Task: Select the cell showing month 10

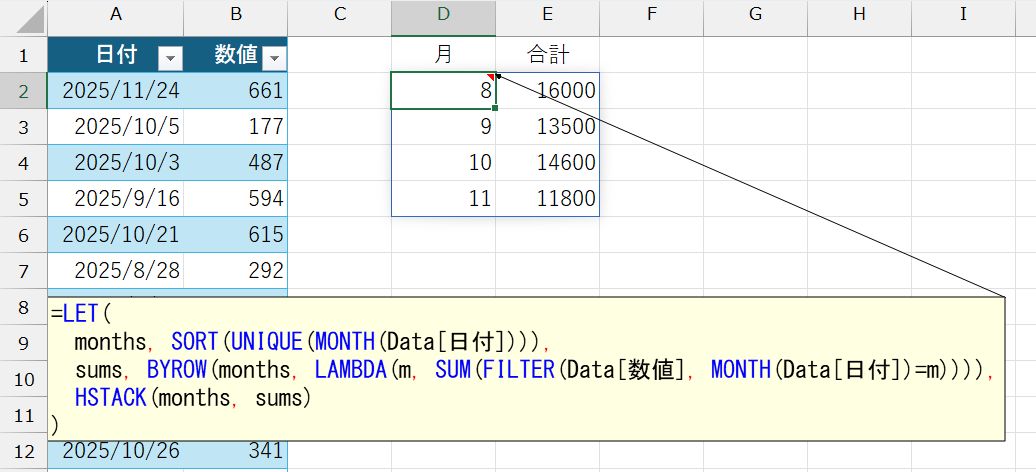Action: [443, 163]
